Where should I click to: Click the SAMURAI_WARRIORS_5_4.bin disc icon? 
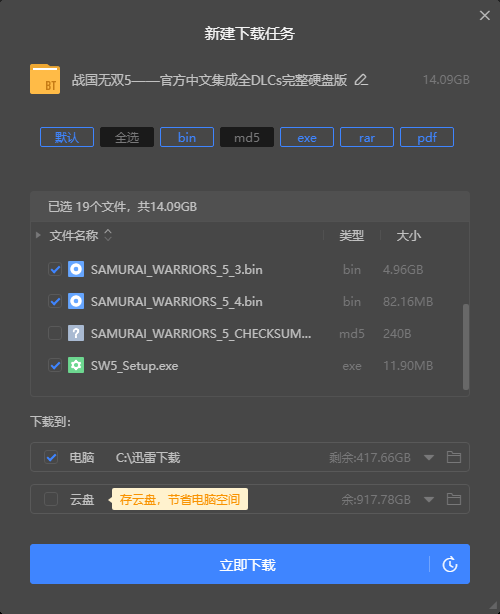click(x=76, y=302)
